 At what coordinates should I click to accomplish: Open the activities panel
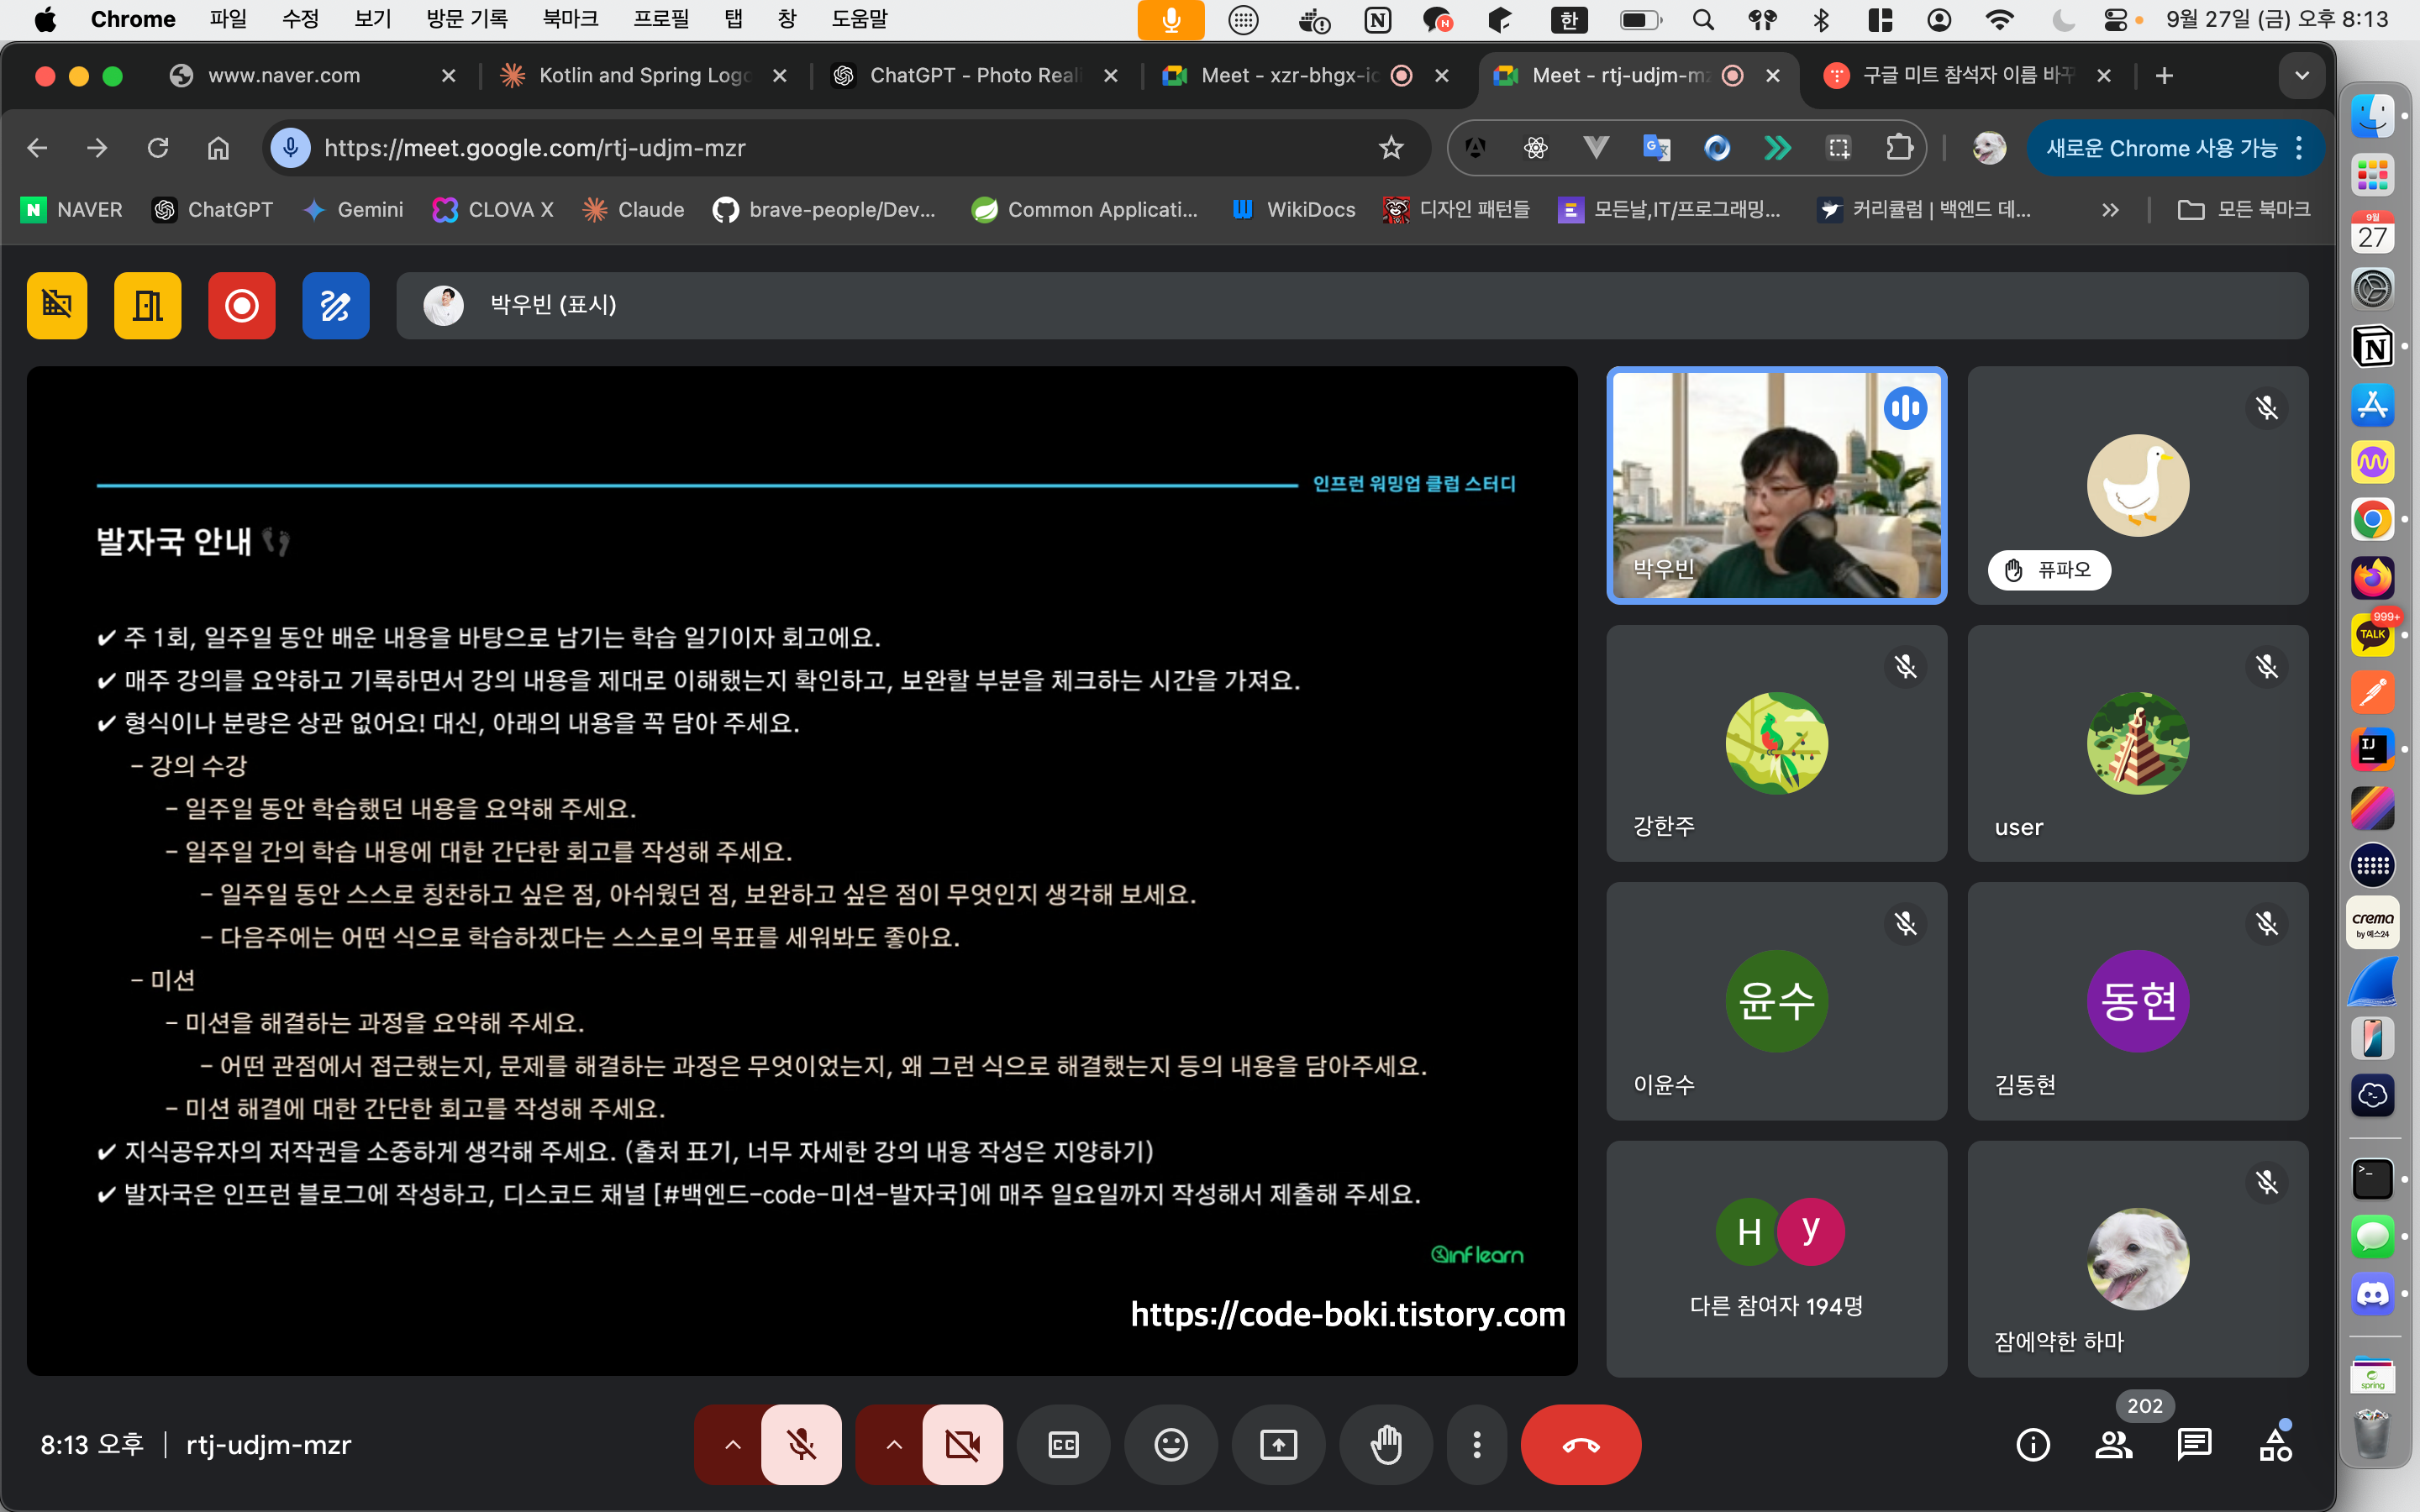point(2275,1444)
